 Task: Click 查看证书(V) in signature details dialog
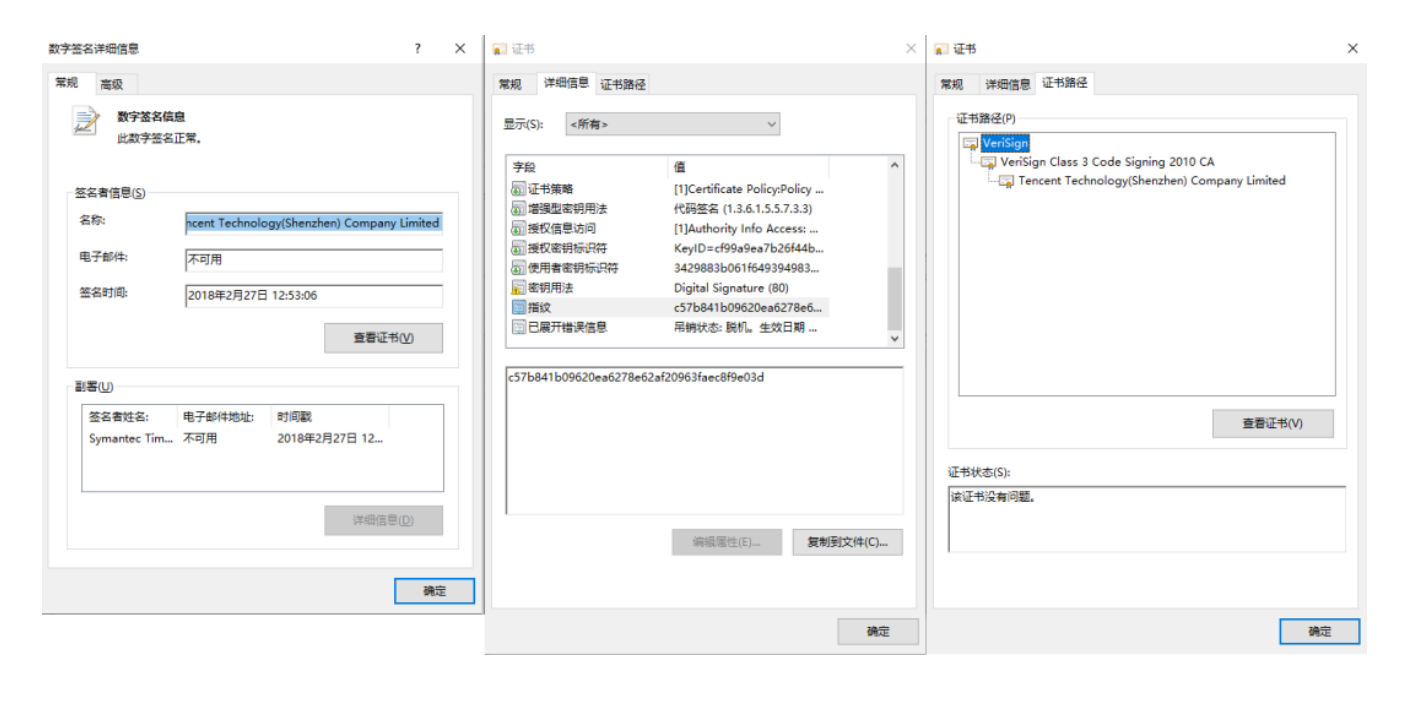[x=383, y=338]
